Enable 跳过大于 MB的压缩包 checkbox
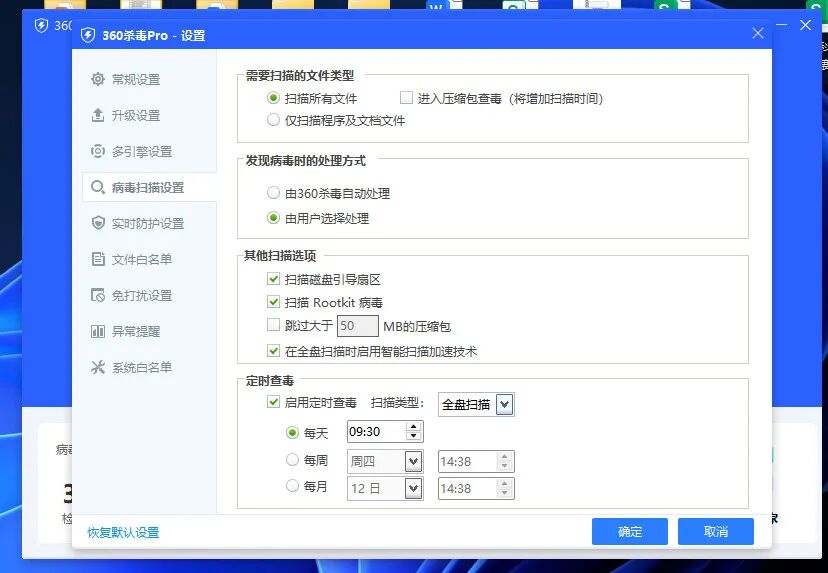Viewport: 828px width, 573px height. coord(273,325)
